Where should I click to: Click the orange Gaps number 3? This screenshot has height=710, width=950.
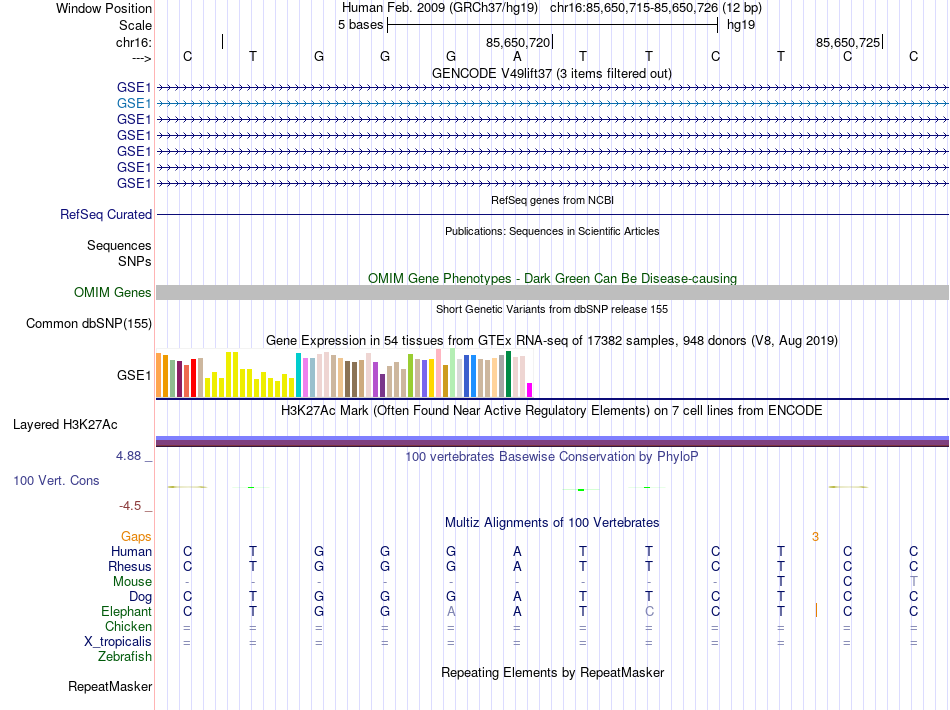(815, 537)
